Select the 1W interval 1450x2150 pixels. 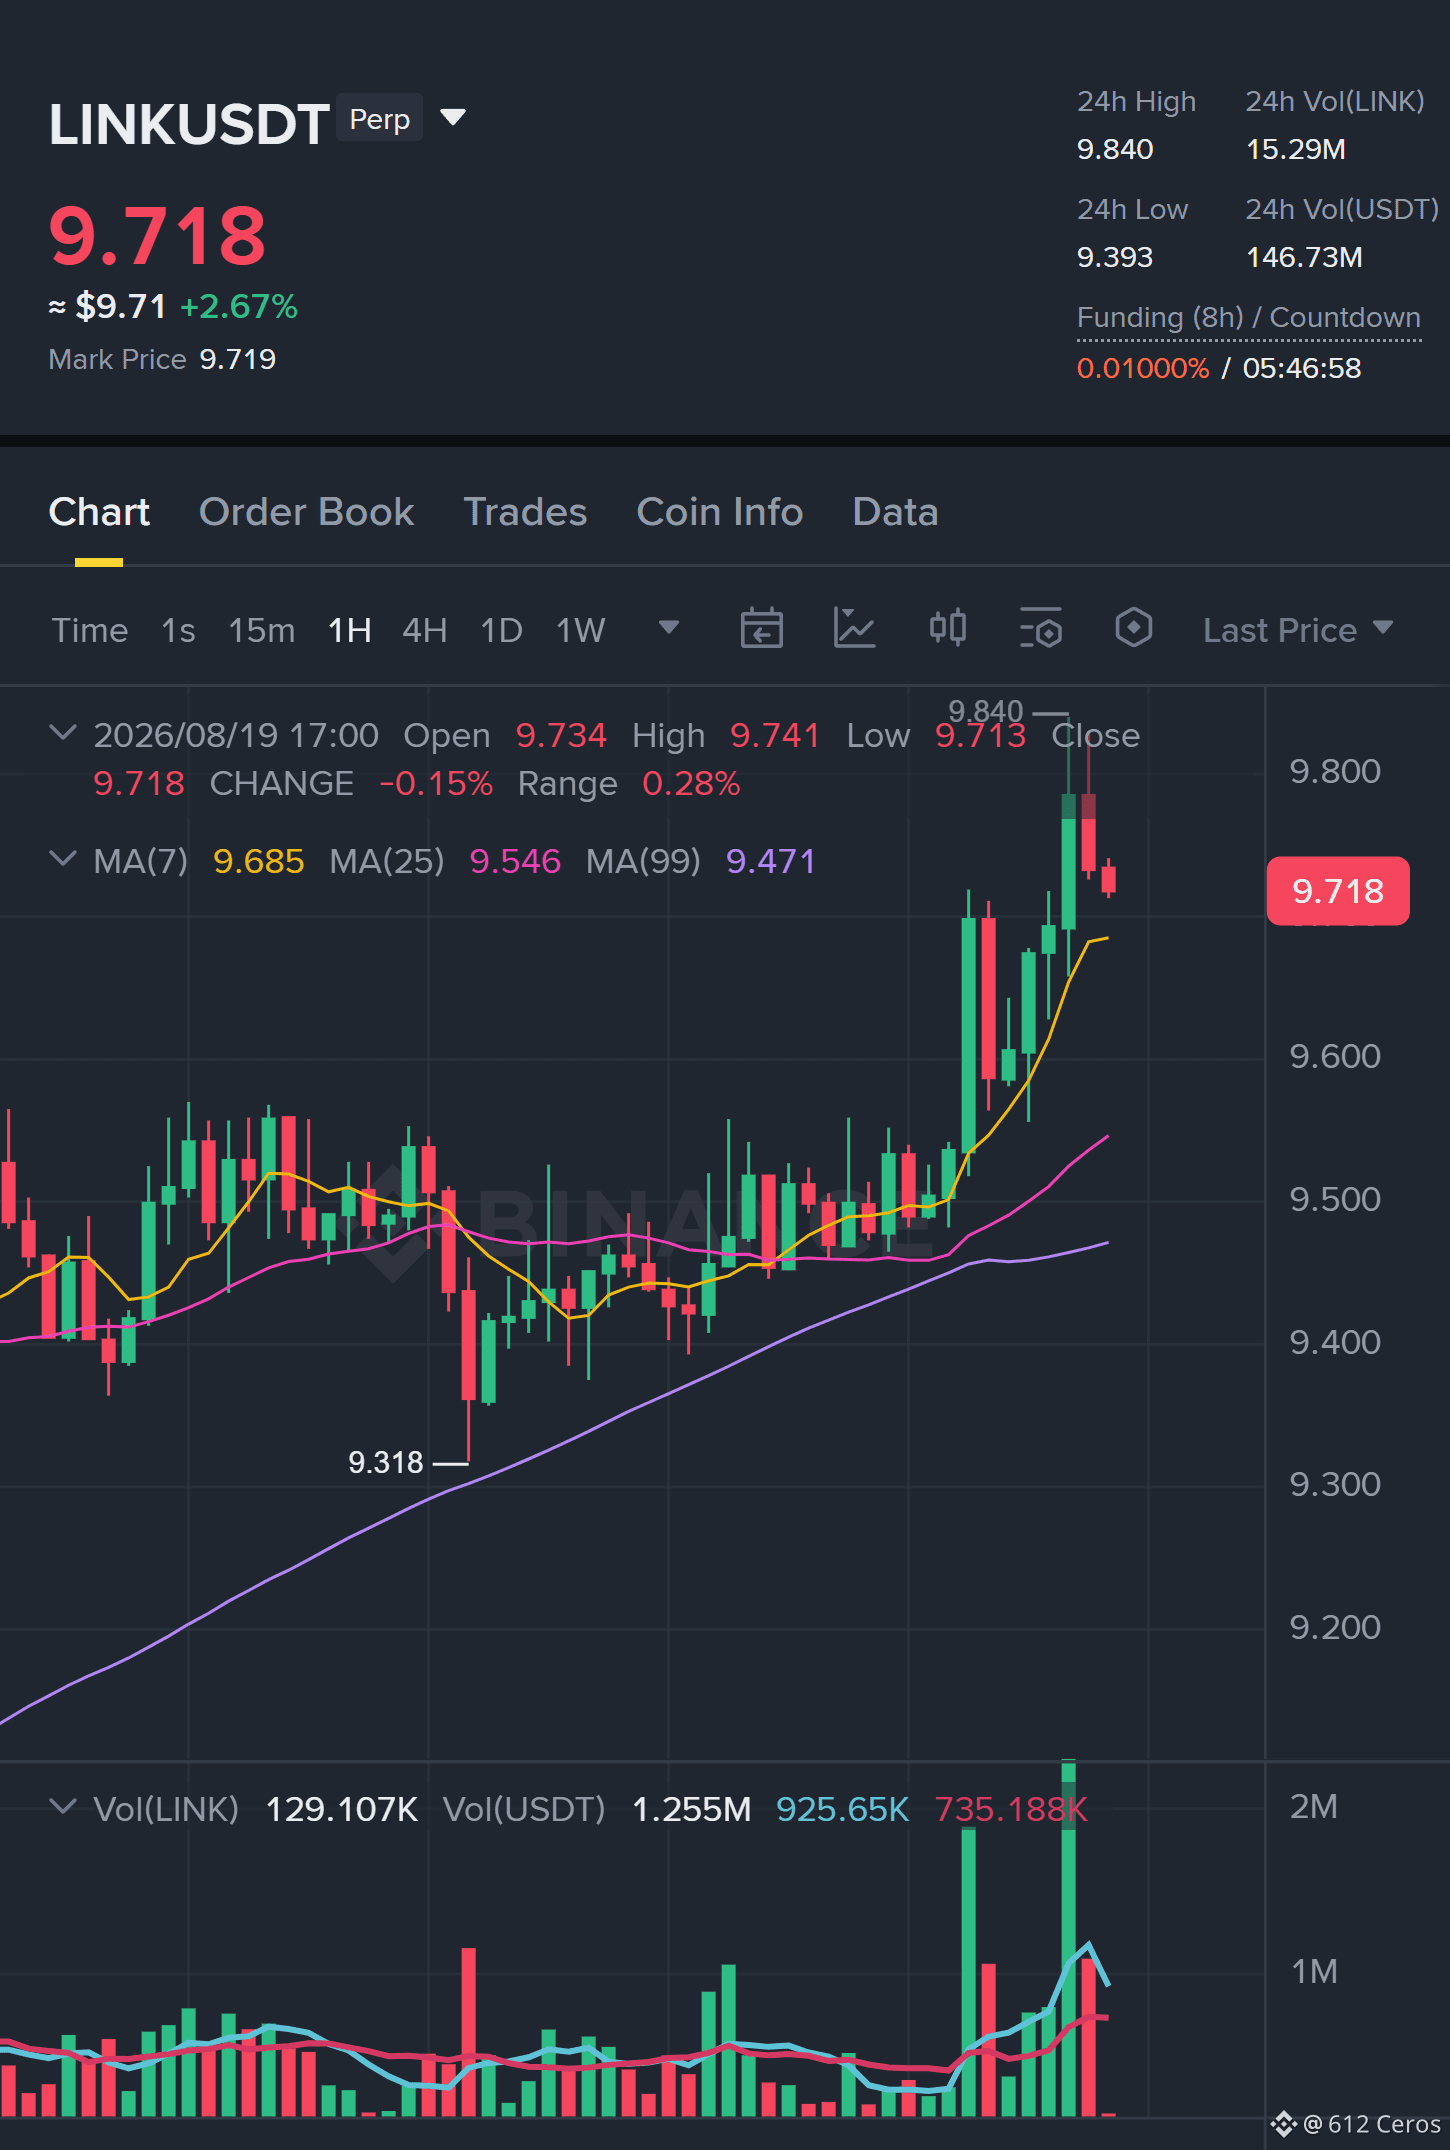point(581,630)
